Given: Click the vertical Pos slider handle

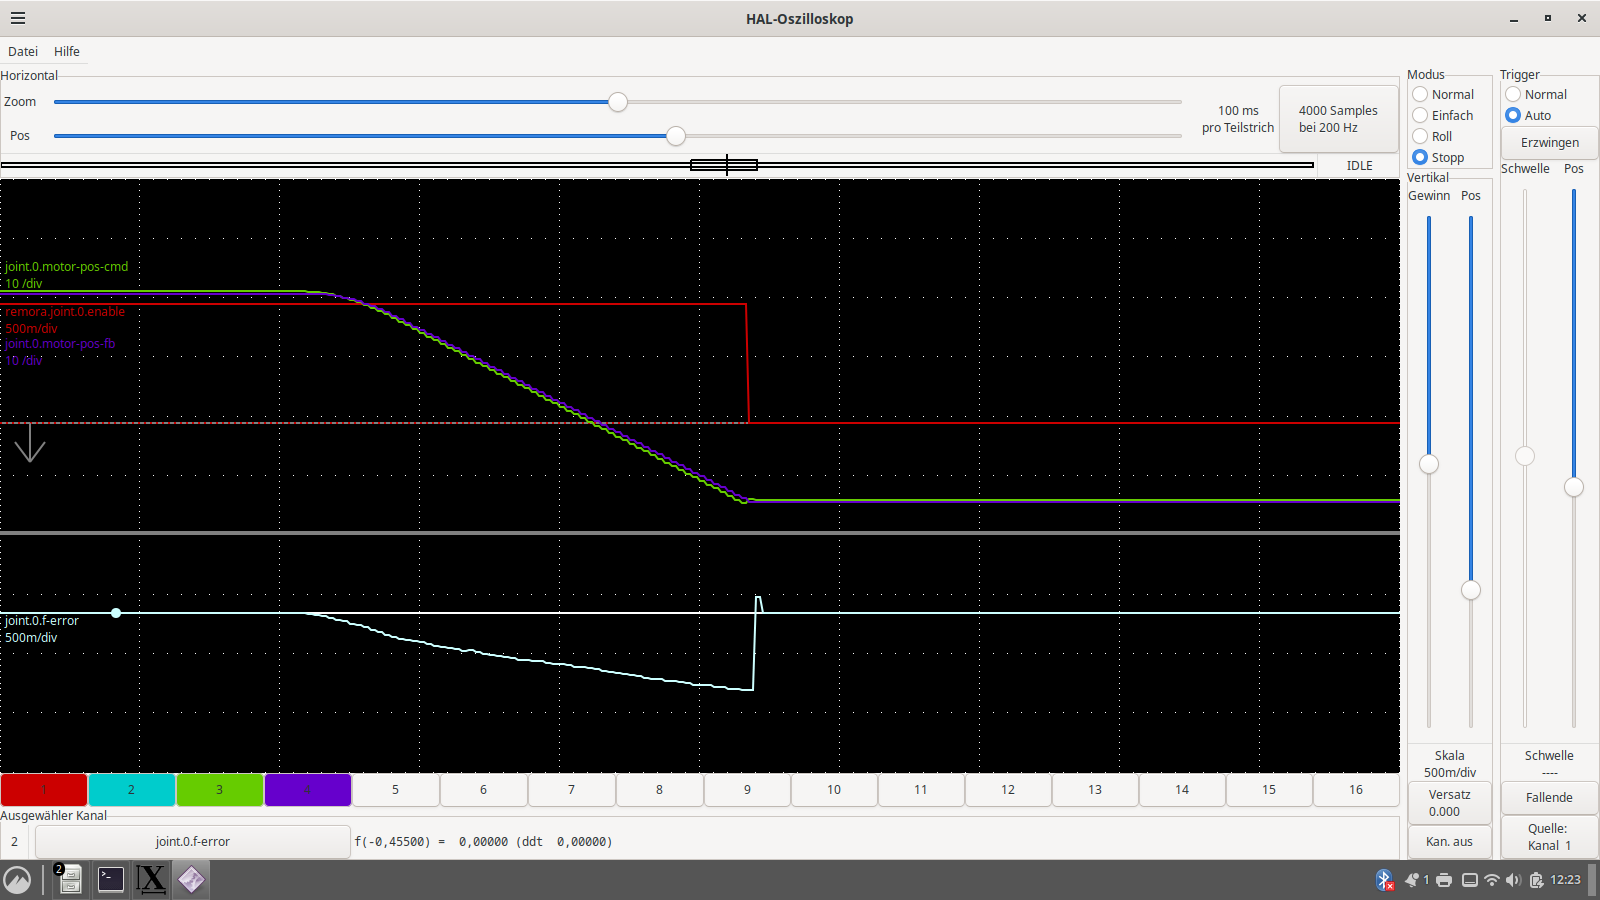Looking at the screenshot, I should (x=1471, y=590).
